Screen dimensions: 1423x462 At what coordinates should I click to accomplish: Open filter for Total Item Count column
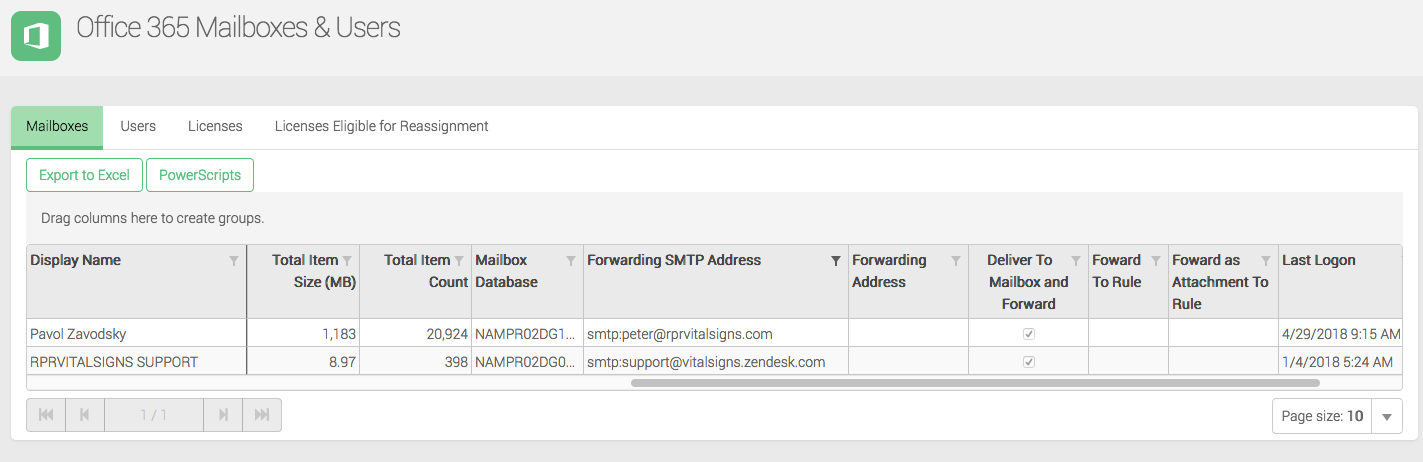[459, 261]
